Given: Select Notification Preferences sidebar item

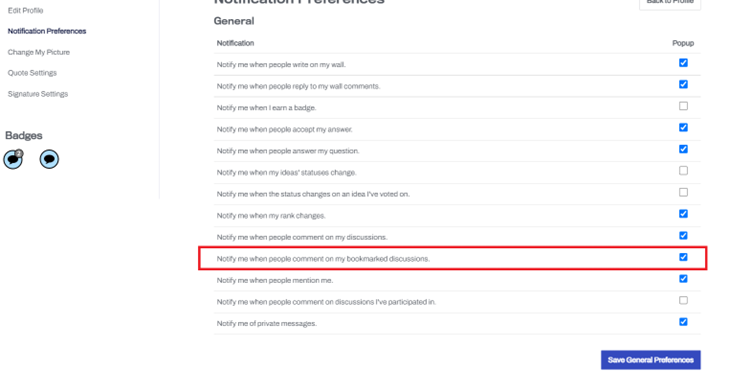Looking at the screenshot, I should point(47,31).
